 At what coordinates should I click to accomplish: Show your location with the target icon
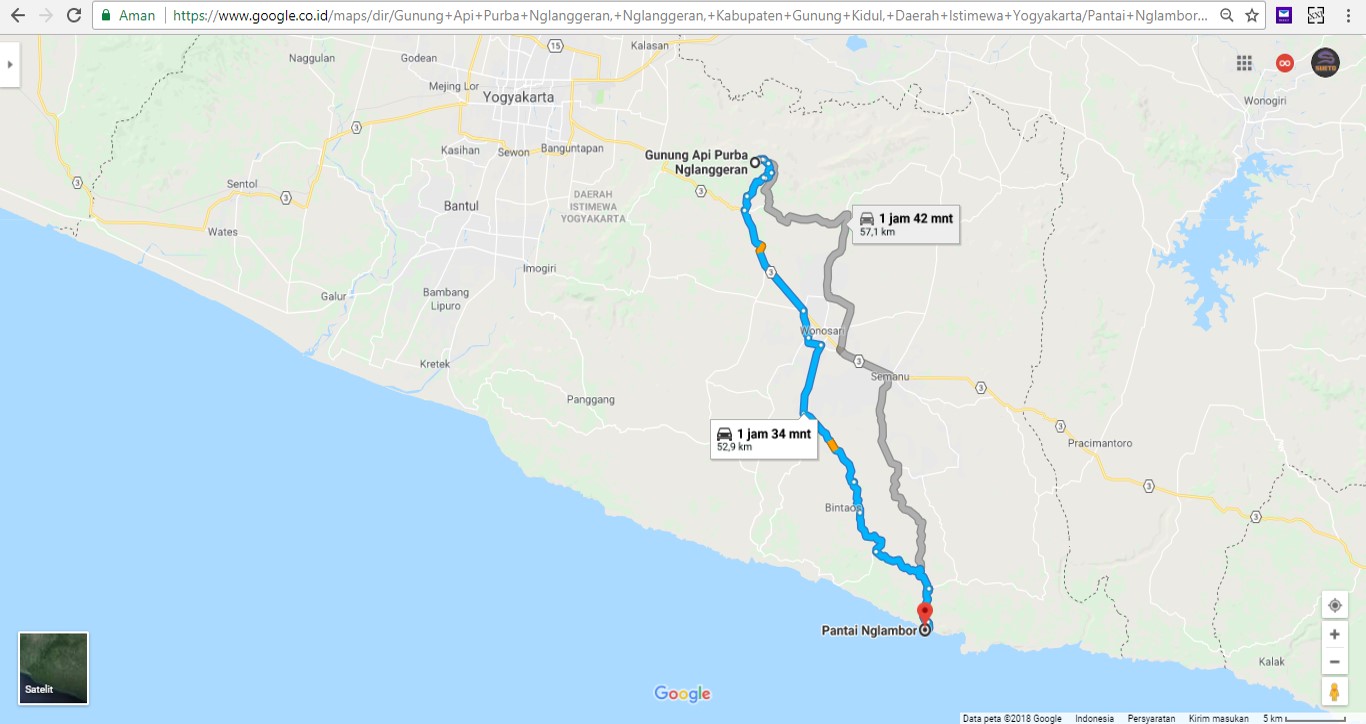(1334, 605)
